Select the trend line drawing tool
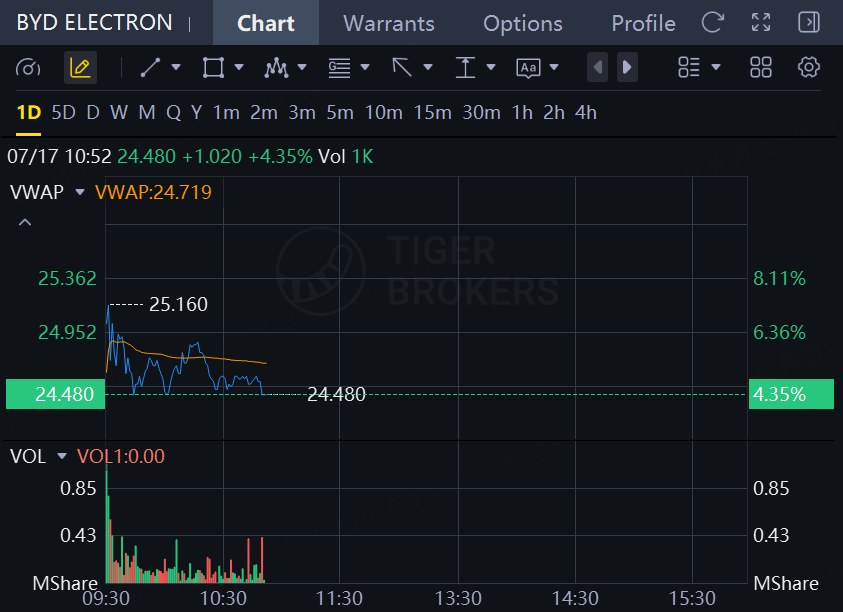 151,68
